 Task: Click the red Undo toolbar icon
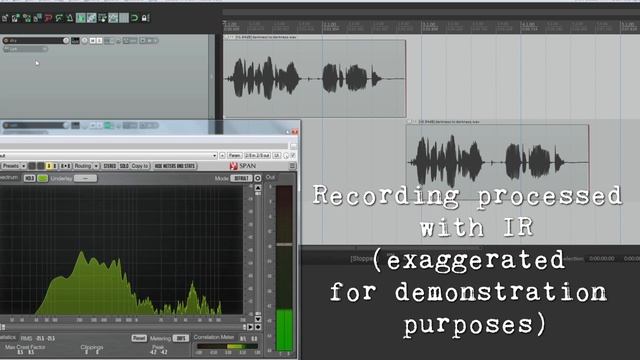pyautogui.click(x=48, y=18)
